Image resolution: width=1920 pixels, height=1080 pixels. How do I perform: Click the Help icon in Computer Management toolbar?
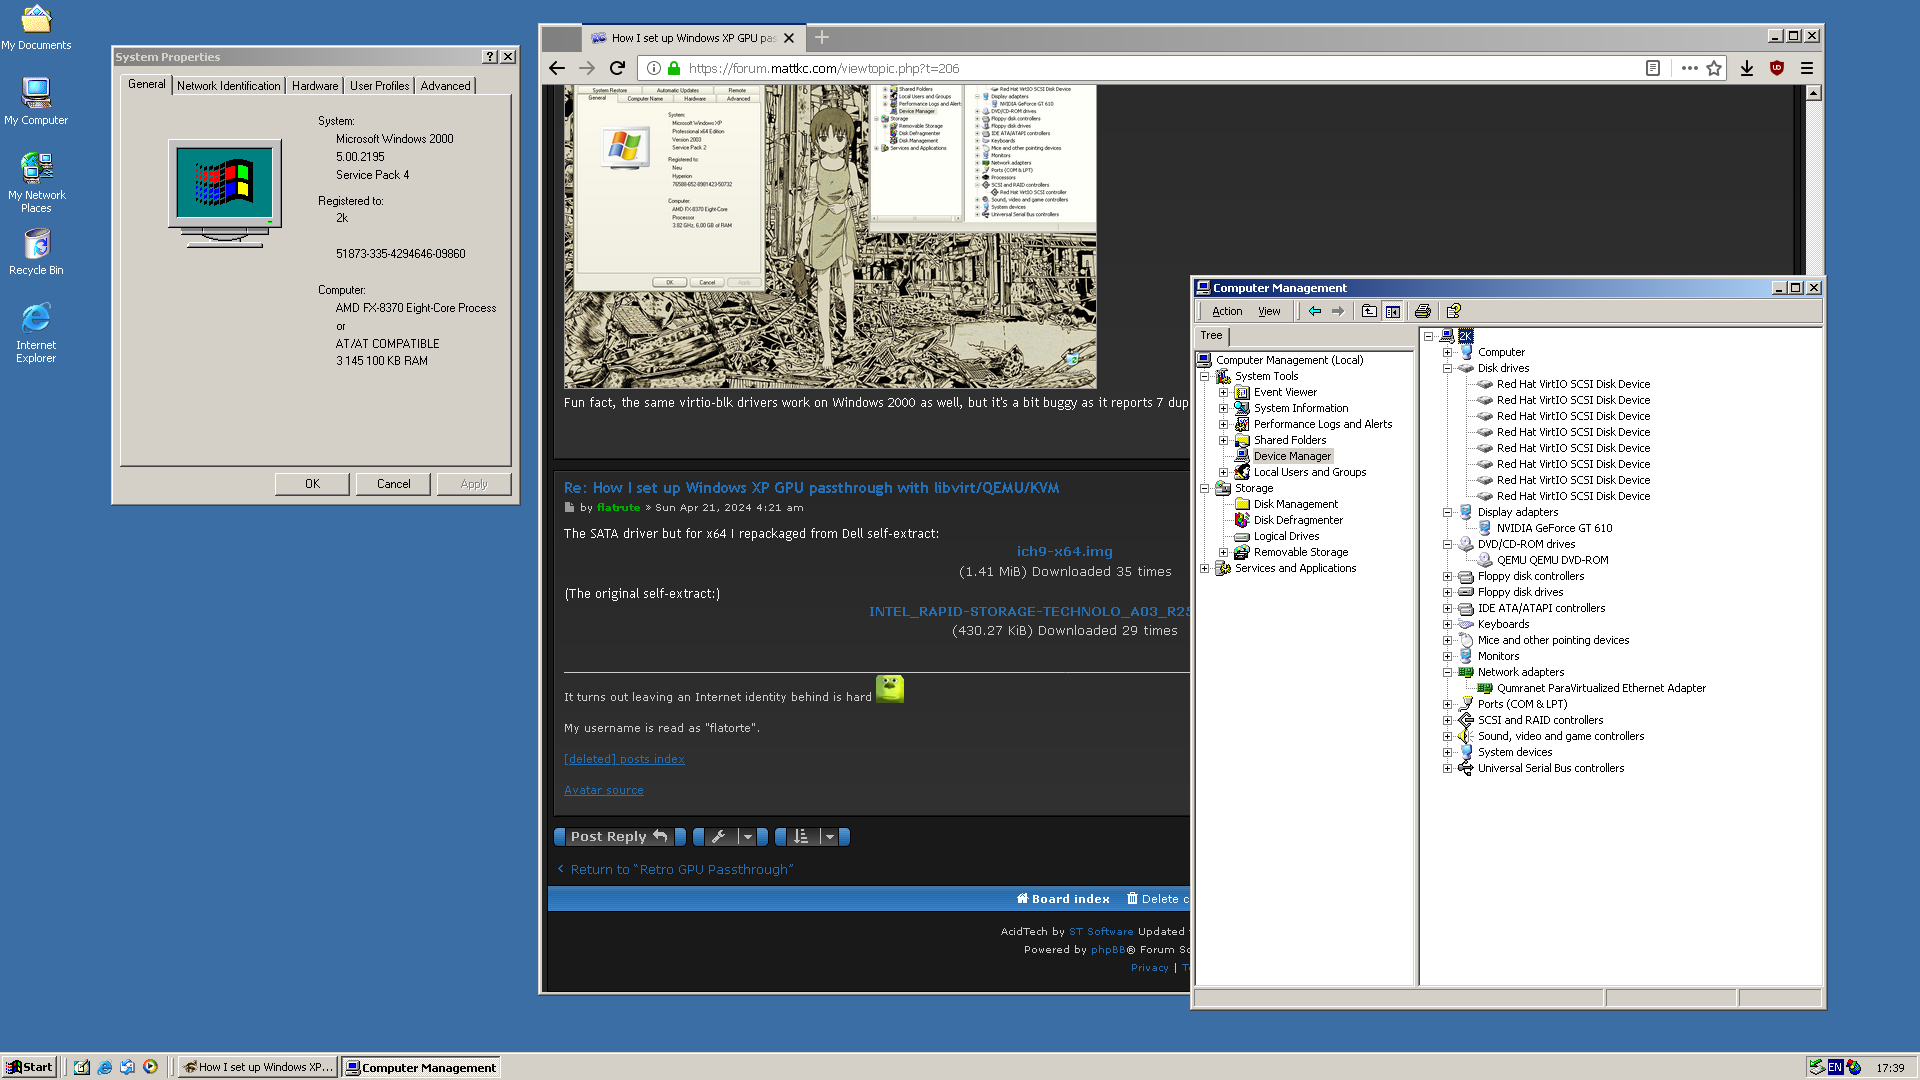(1454, 311)
